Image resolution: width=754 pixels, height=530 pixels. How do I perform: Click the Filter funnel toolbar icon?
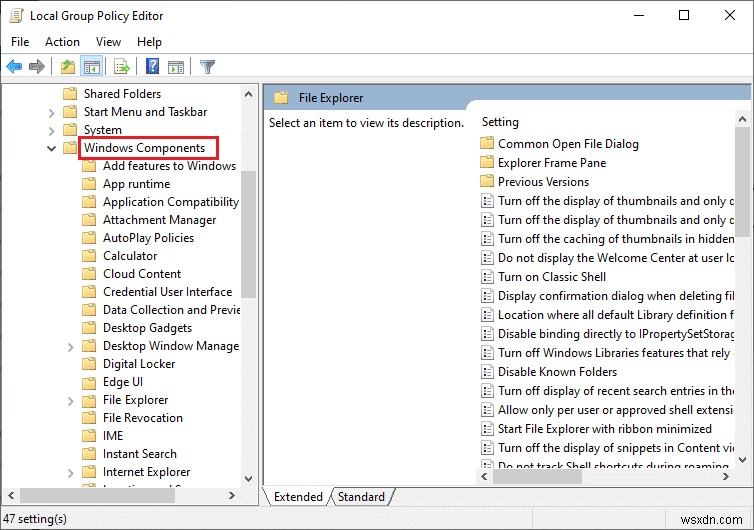(207, 66)
